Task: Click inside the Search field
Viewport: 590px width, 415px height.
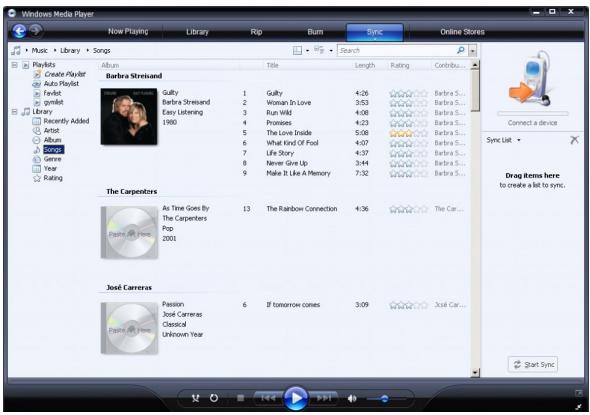Action: [x=397, y=50]
